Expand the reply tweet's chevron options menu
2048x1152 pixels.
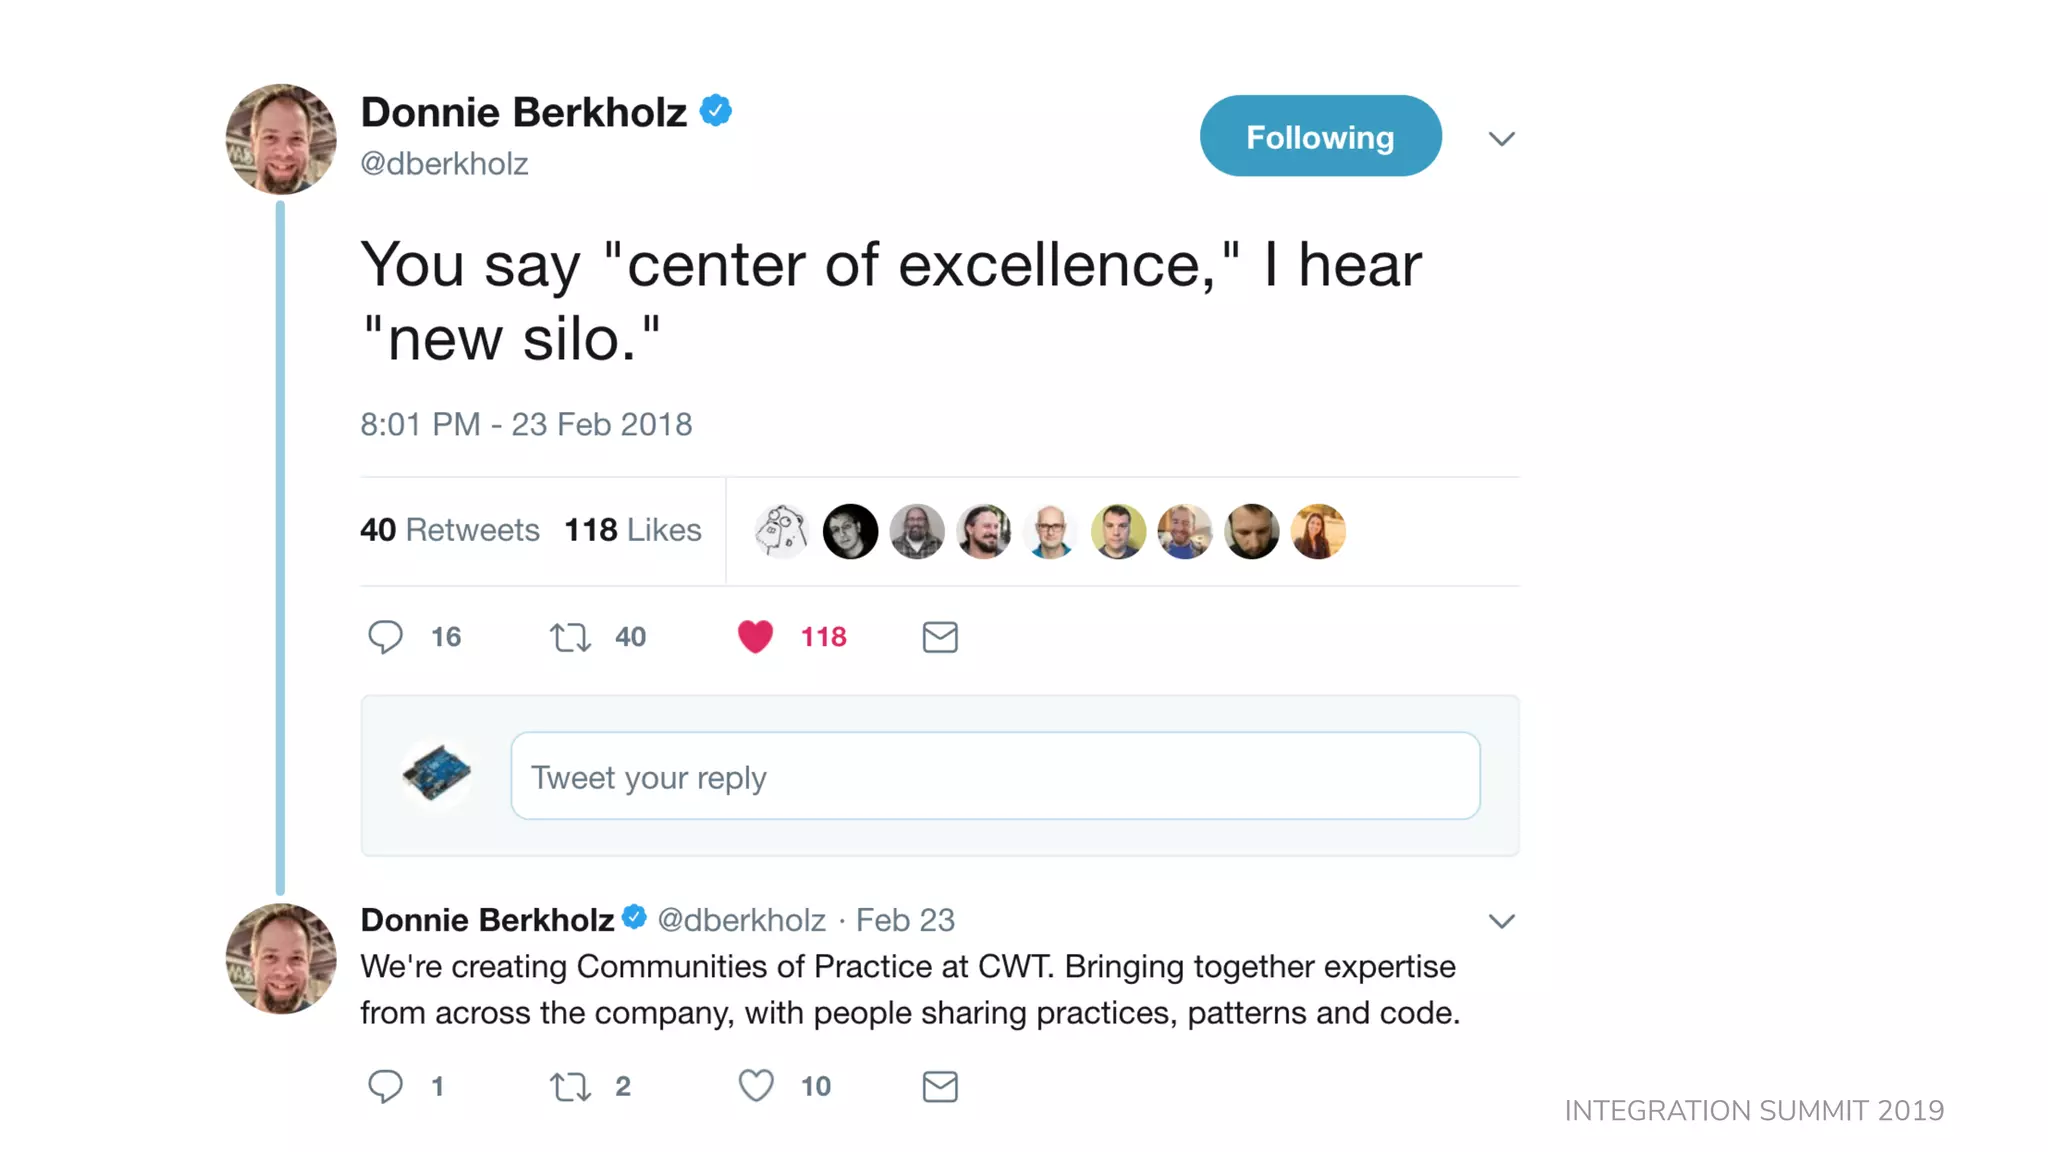[x=1501, y=921]
